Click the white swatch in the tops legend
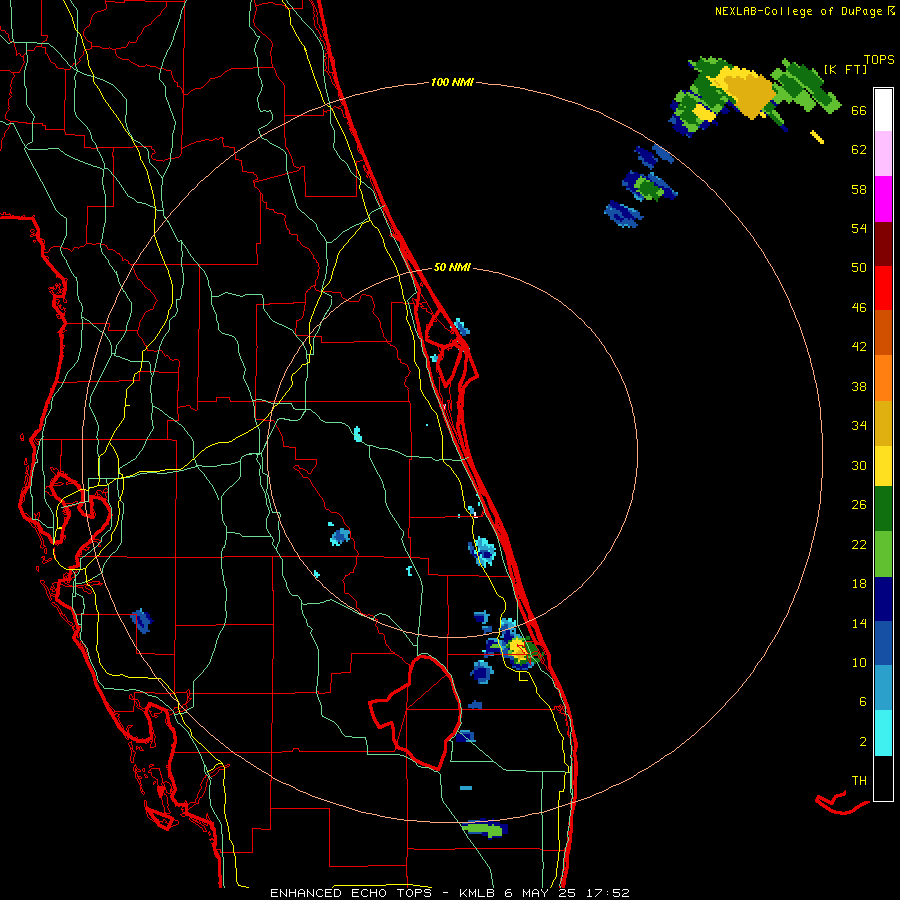This screenshot has height=900, width=900. 883,110
